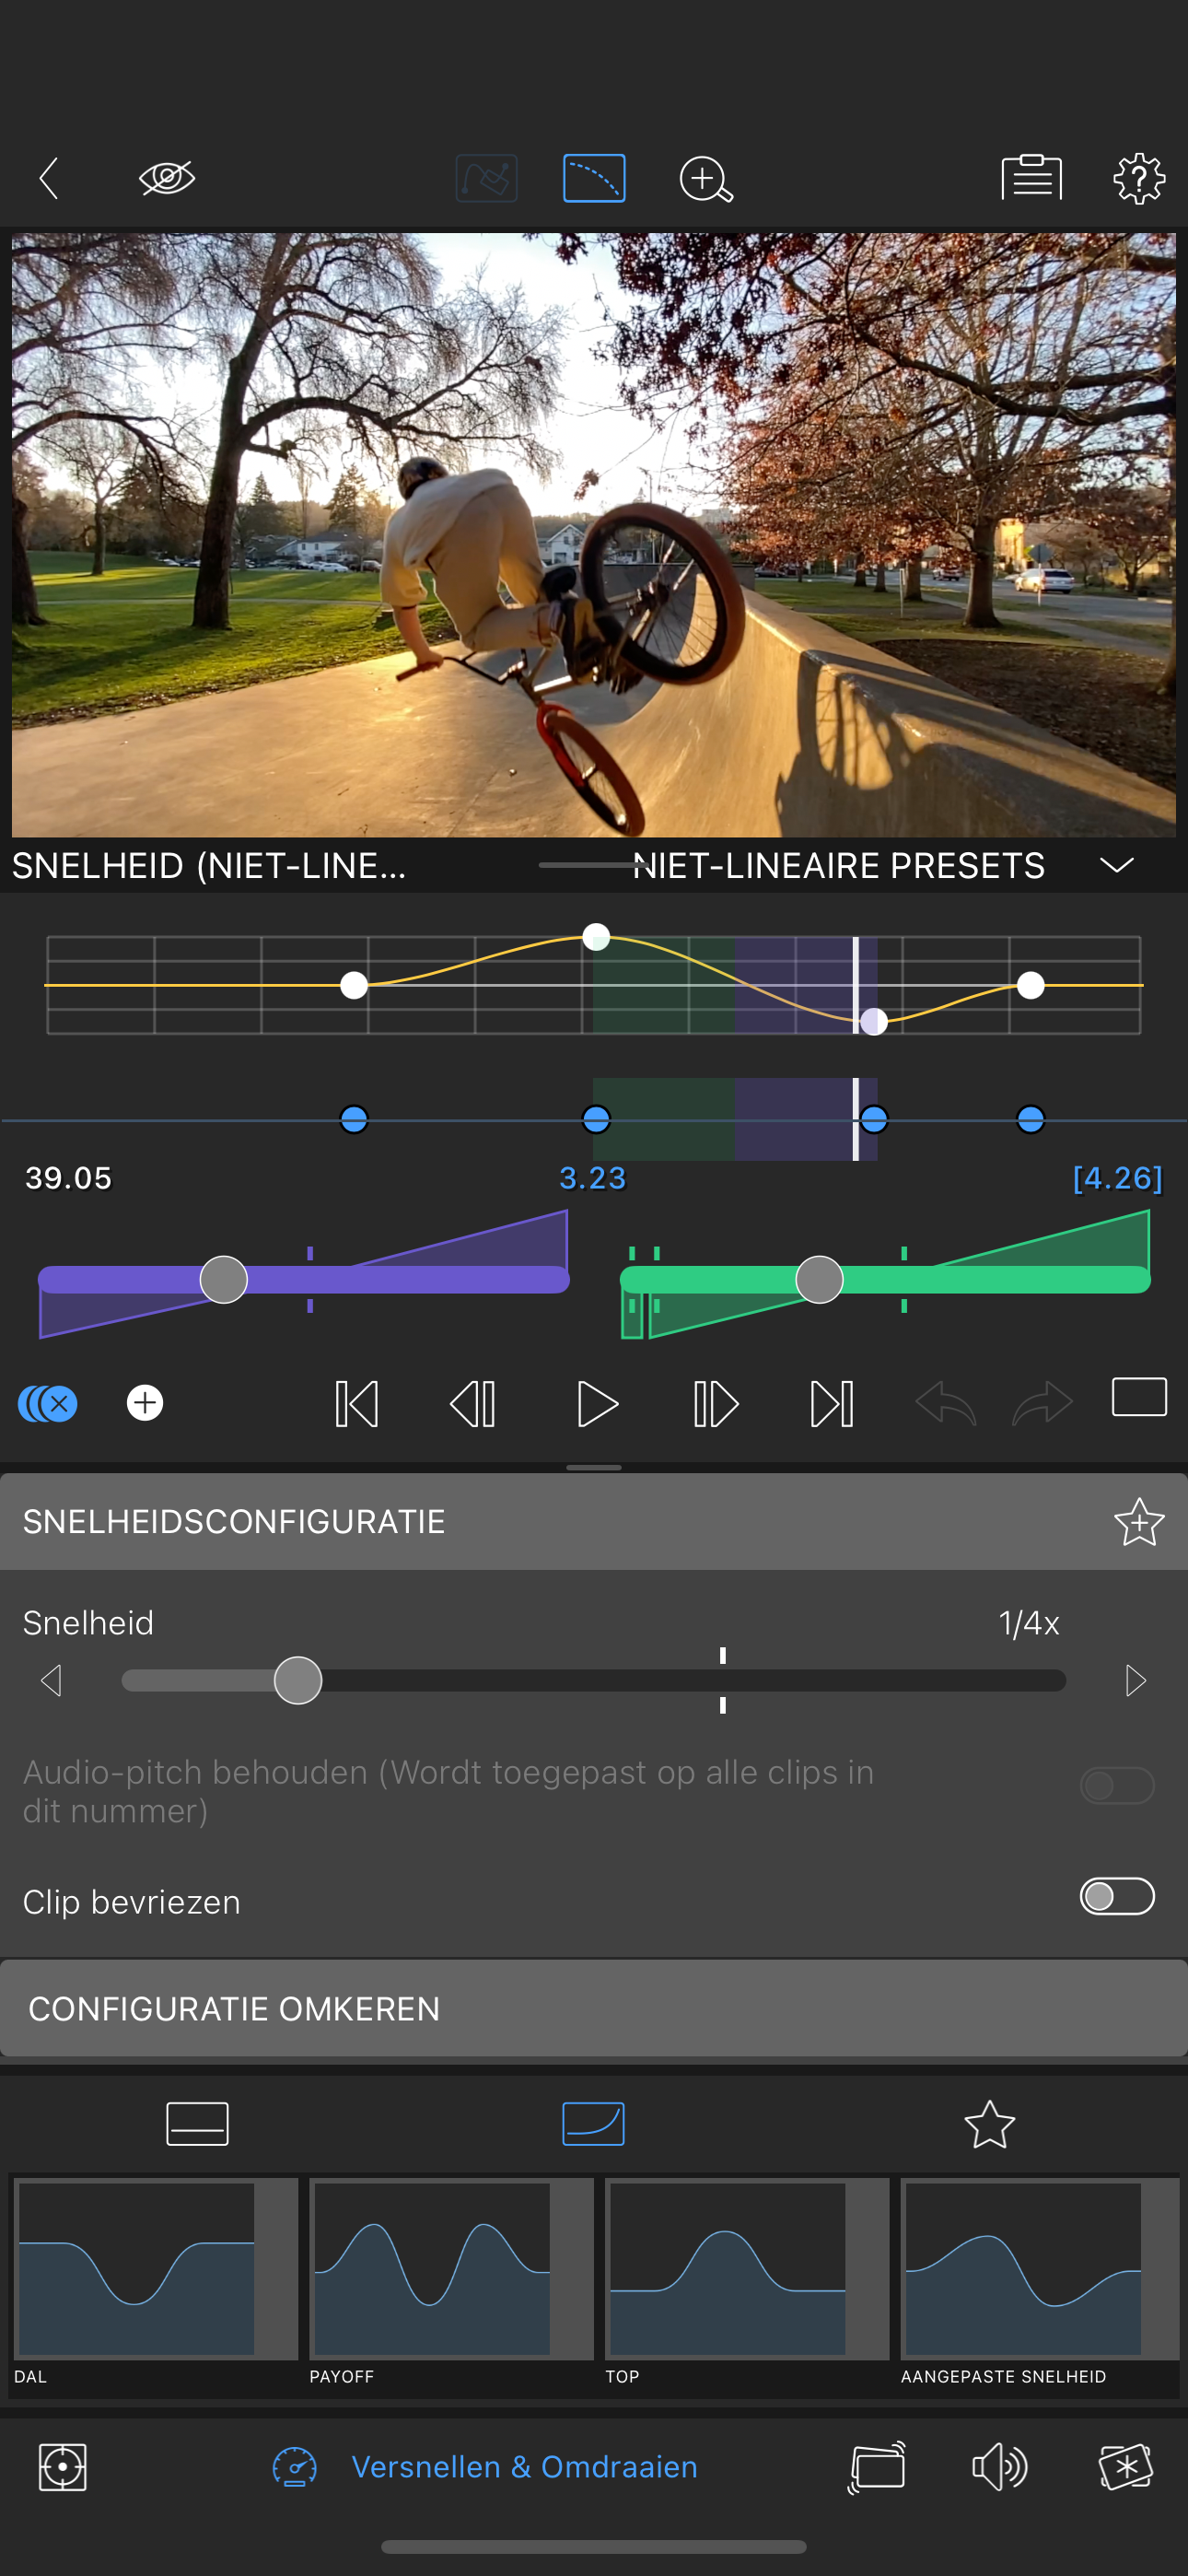Adjust the green clip trim slider handle

(819, 1280)
